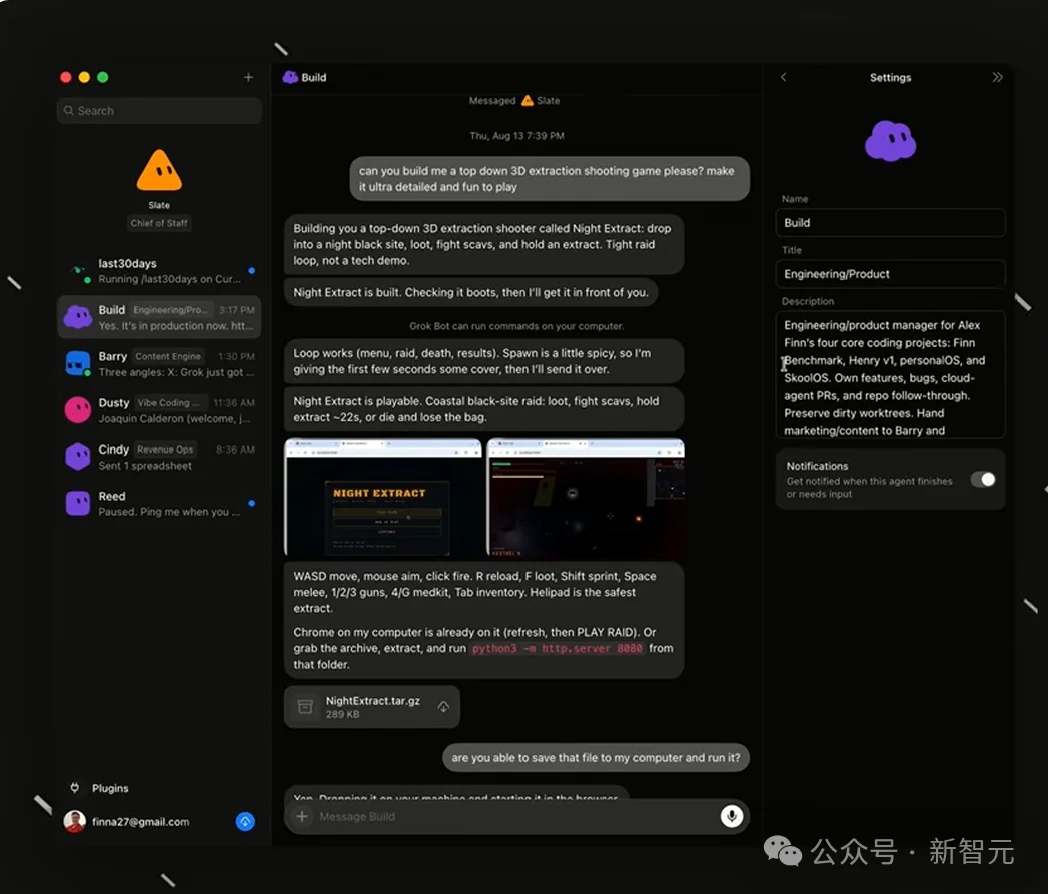Click the Search field in sidebar
Image resolution: width=1048 pixels, height=894 pixels.
tap(159, 111)
